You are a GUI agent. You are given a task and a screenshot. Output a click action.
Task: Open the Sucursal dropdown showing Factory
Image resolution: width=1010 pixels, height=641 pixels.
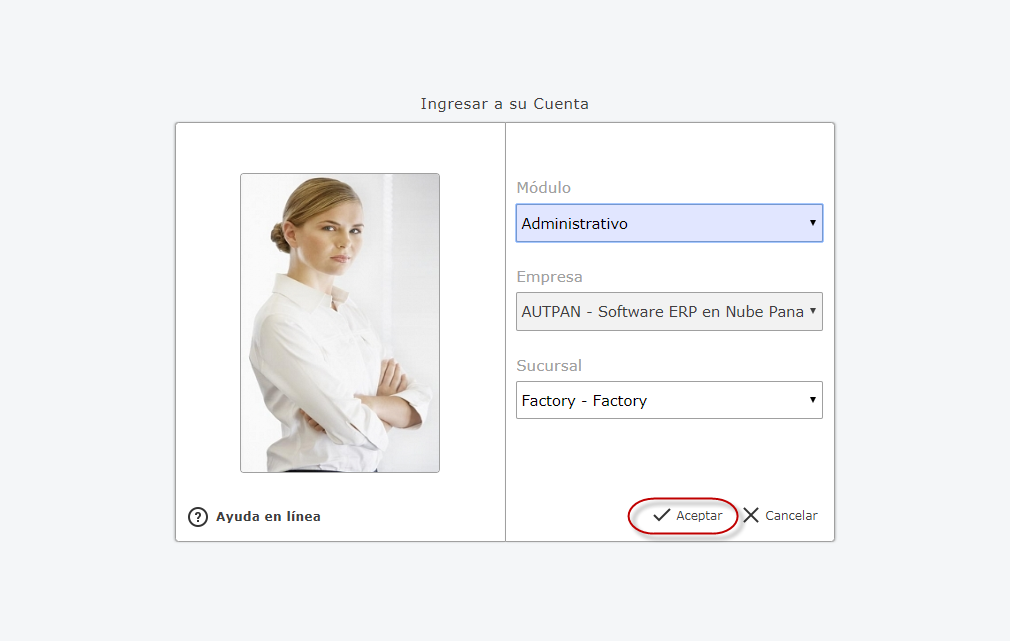point(668,401)
